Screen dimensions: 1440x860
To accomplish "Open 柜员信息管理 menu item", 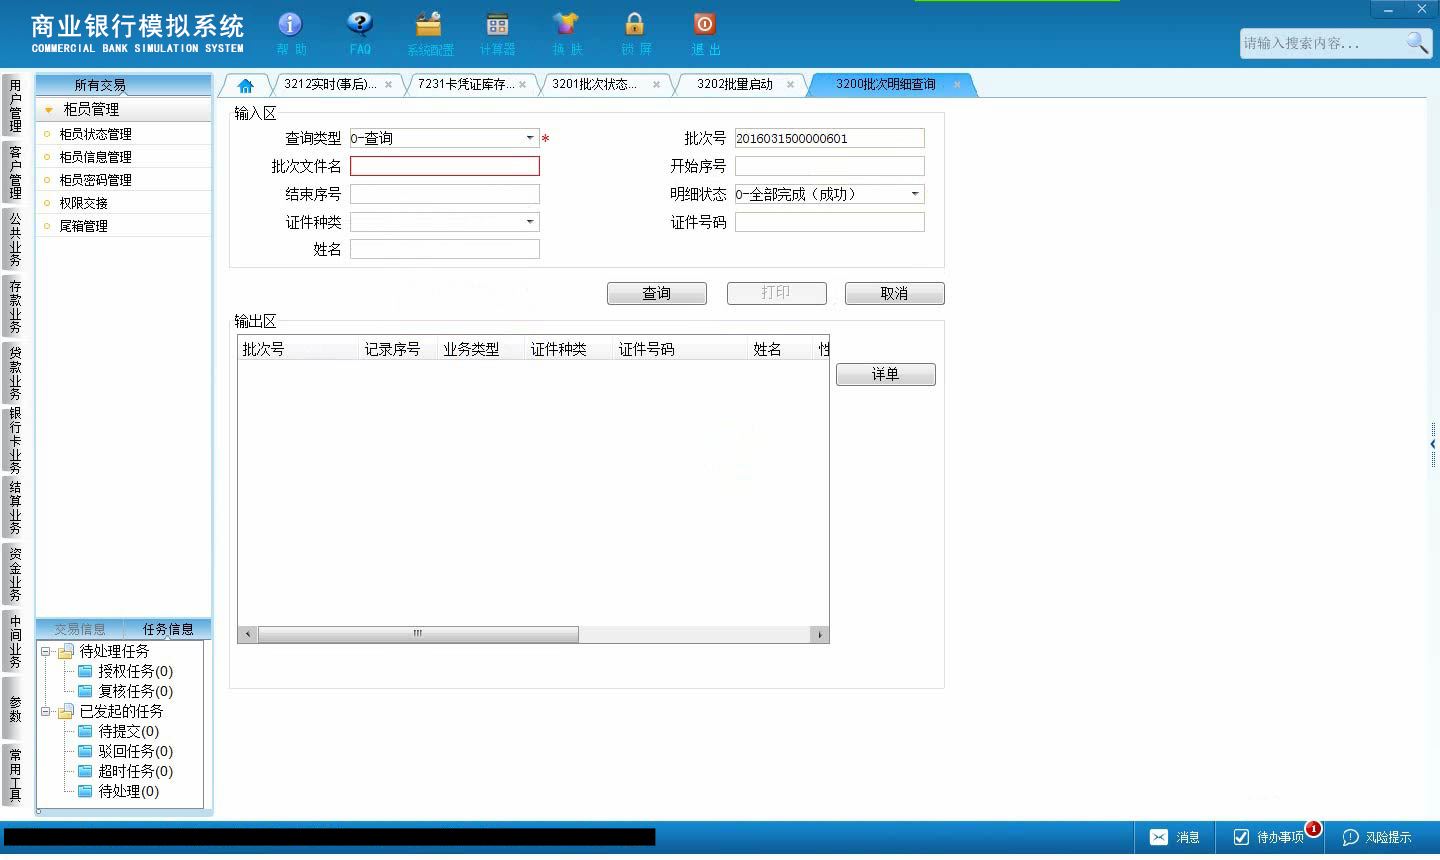I will (x=124, y=157).
